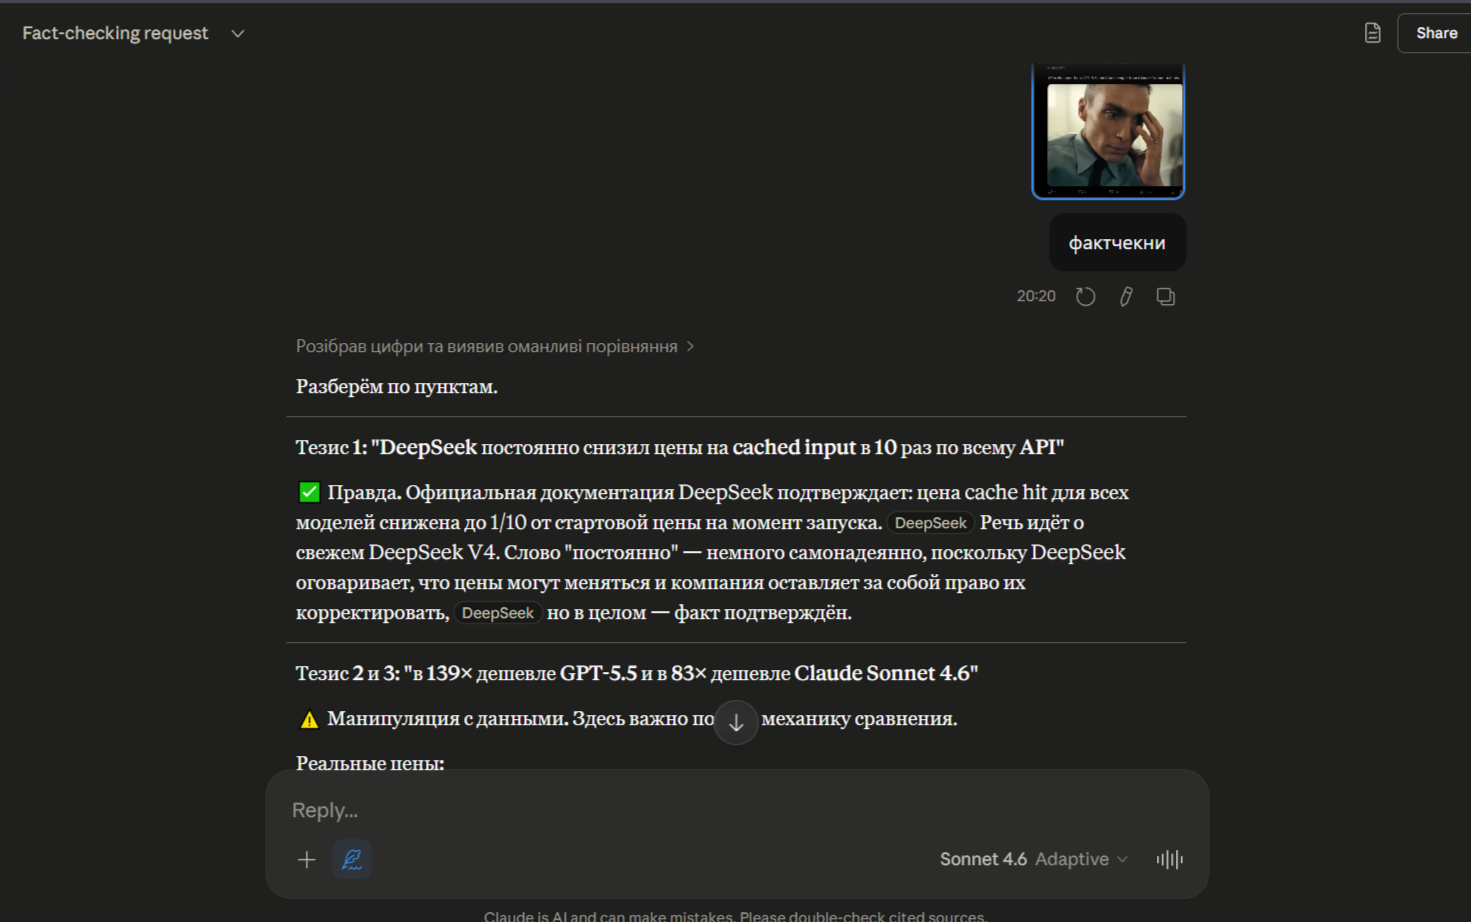Click the 20:20 message timestamp
The image size is (1471, 922).
click(1036, 296)
